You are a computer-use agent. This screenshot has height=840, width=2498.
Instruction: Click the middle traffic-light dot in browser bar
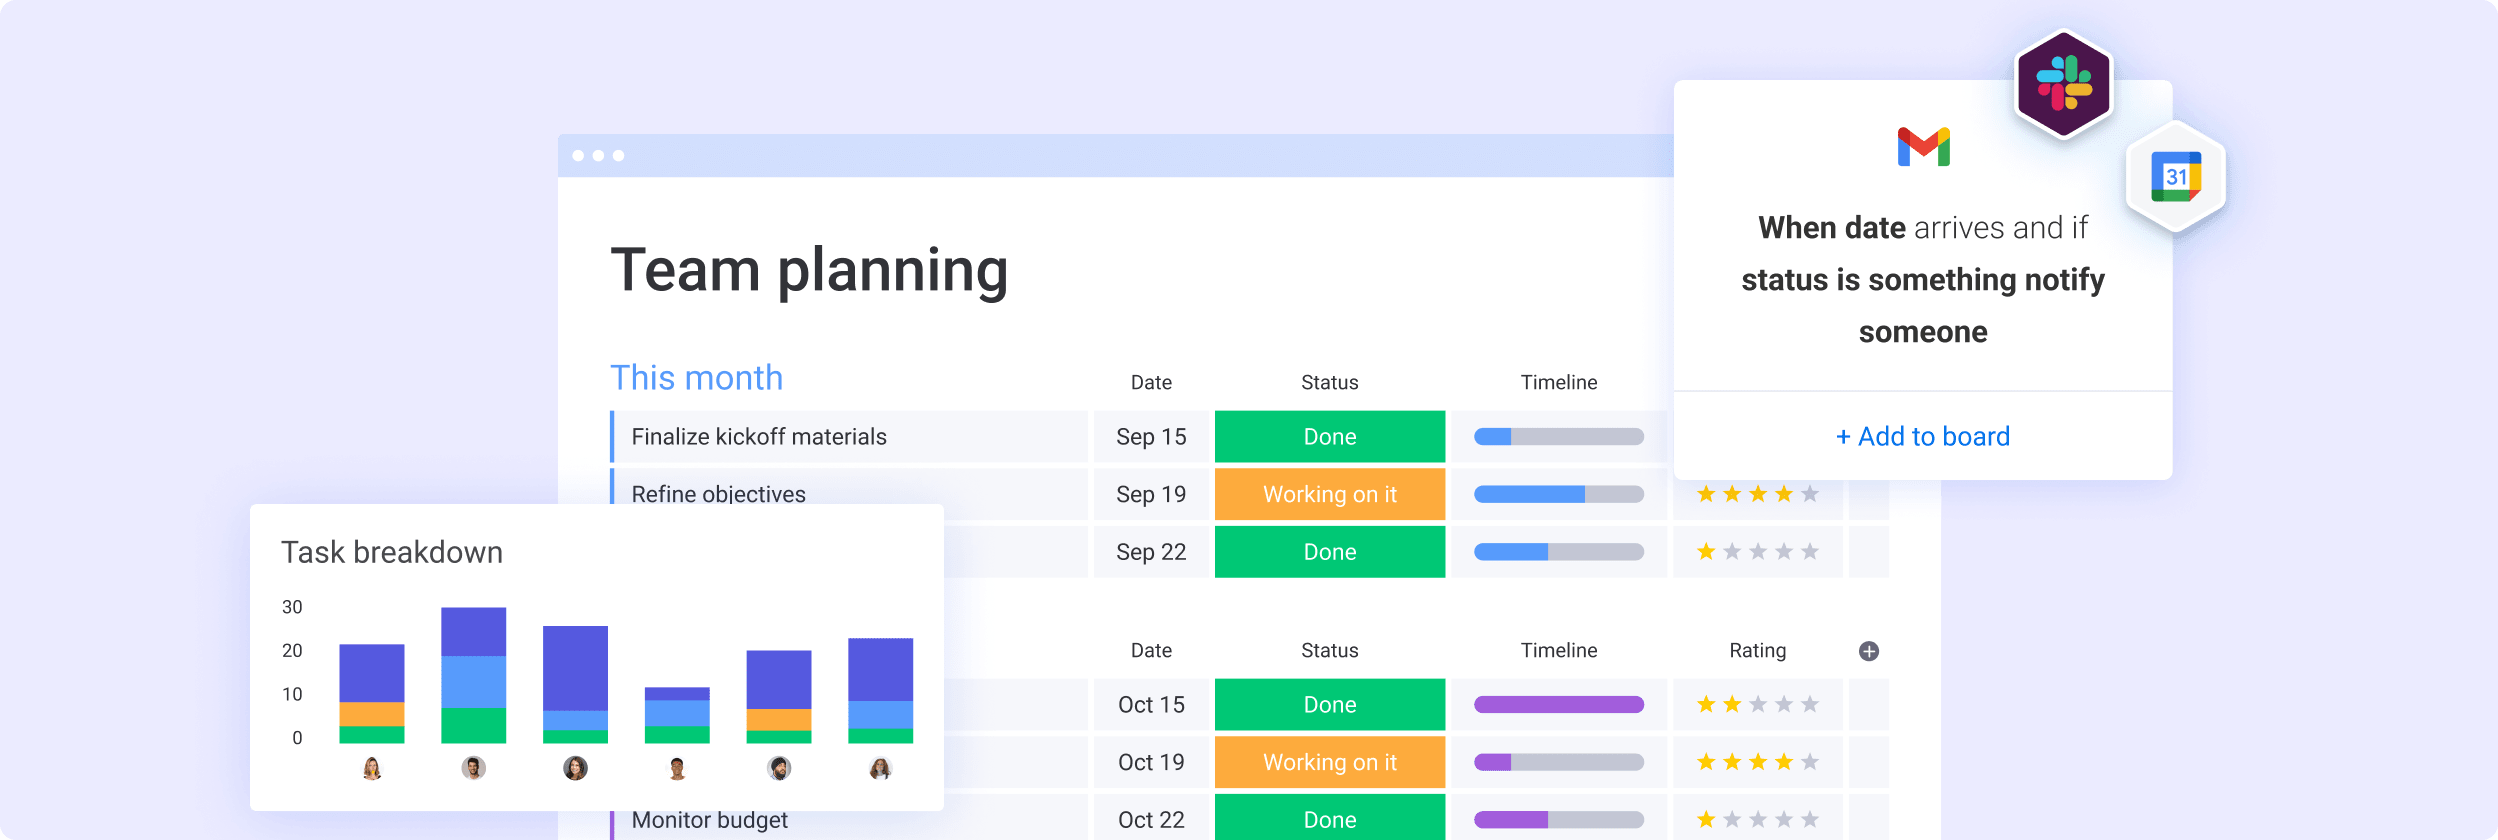click(598, 153)
